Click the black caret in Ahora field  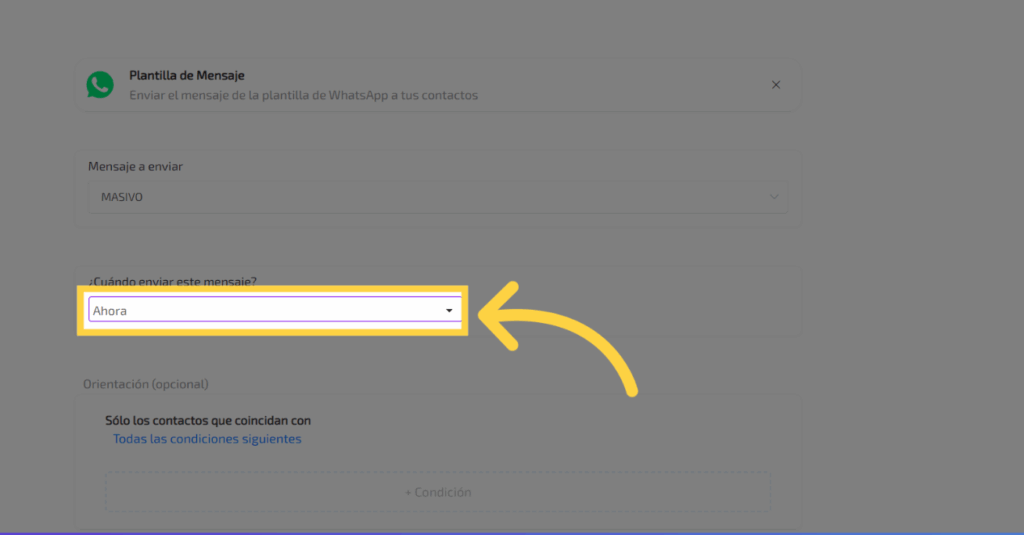coord(449,311)
